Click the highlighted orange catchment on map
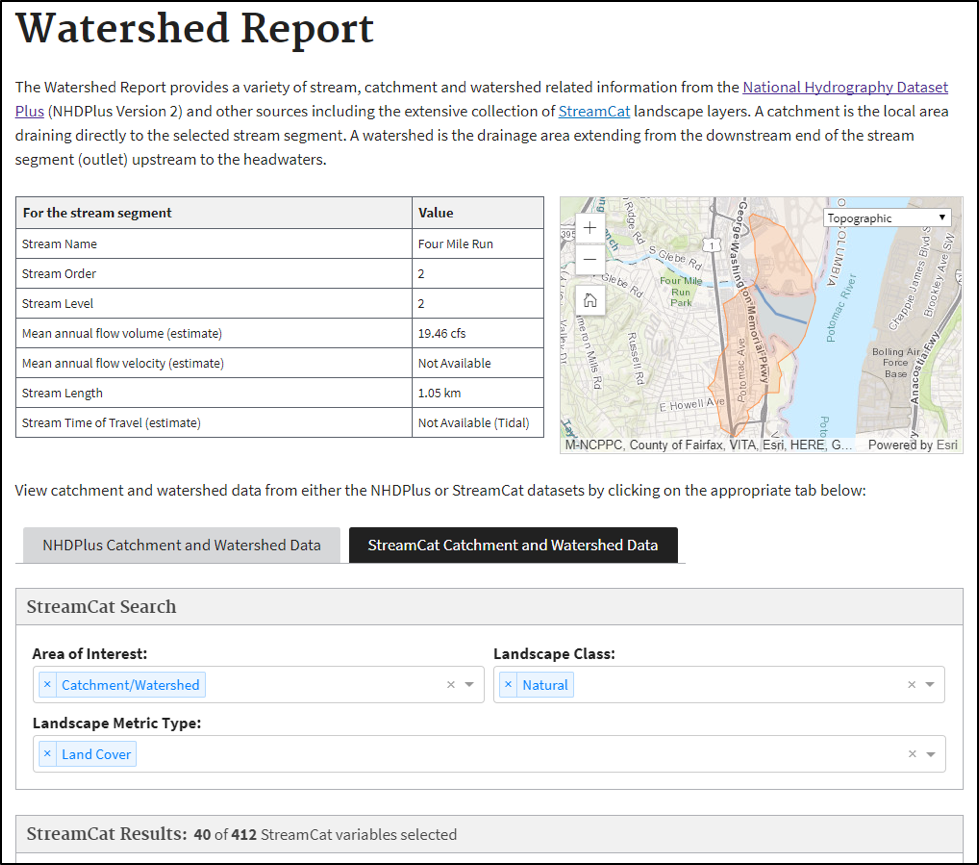Image resolution: width=979 pixels, height=865 pixels. tap(780, 255)
